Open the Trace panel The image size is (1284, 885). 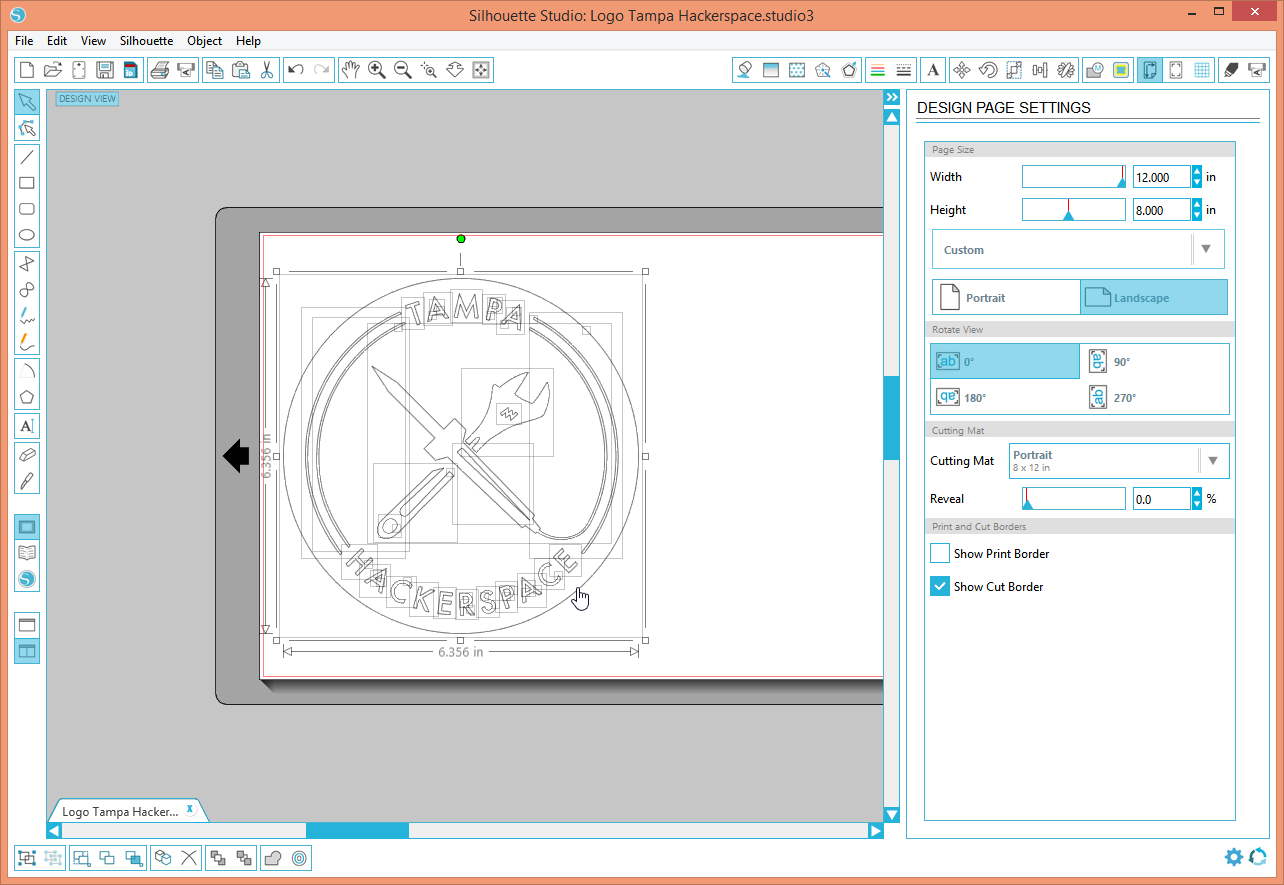click(x=1120, y=70)
